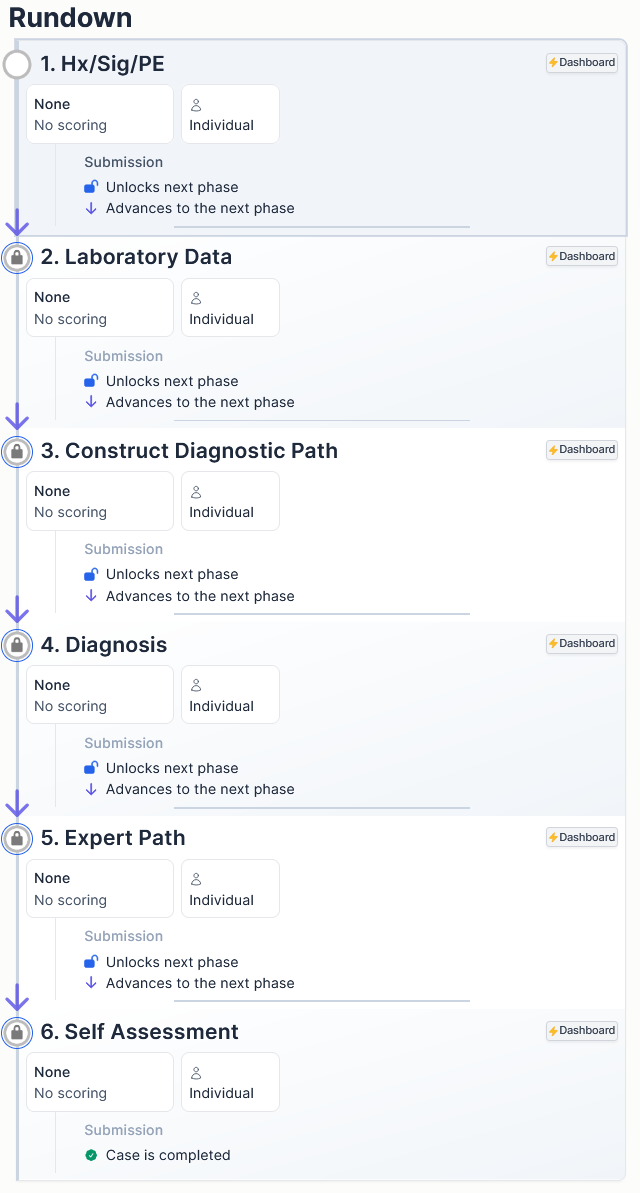Select the Individual box in Laboratory Data
Image resolution: width=640 pixels, height=1193 pixels.
[230, 308]
